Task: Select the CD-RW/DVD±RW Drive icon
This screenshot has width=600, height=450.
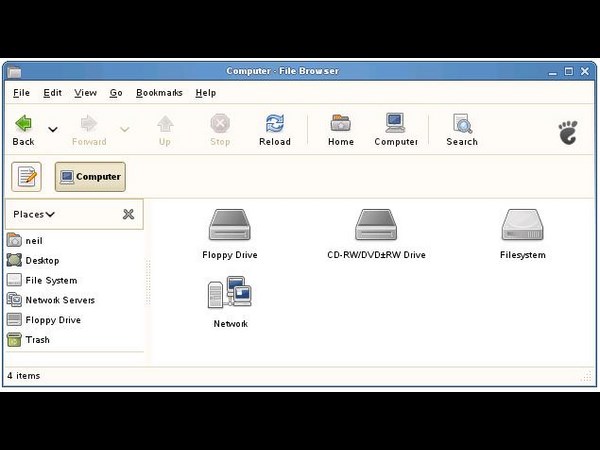Action: click(376, 225)
